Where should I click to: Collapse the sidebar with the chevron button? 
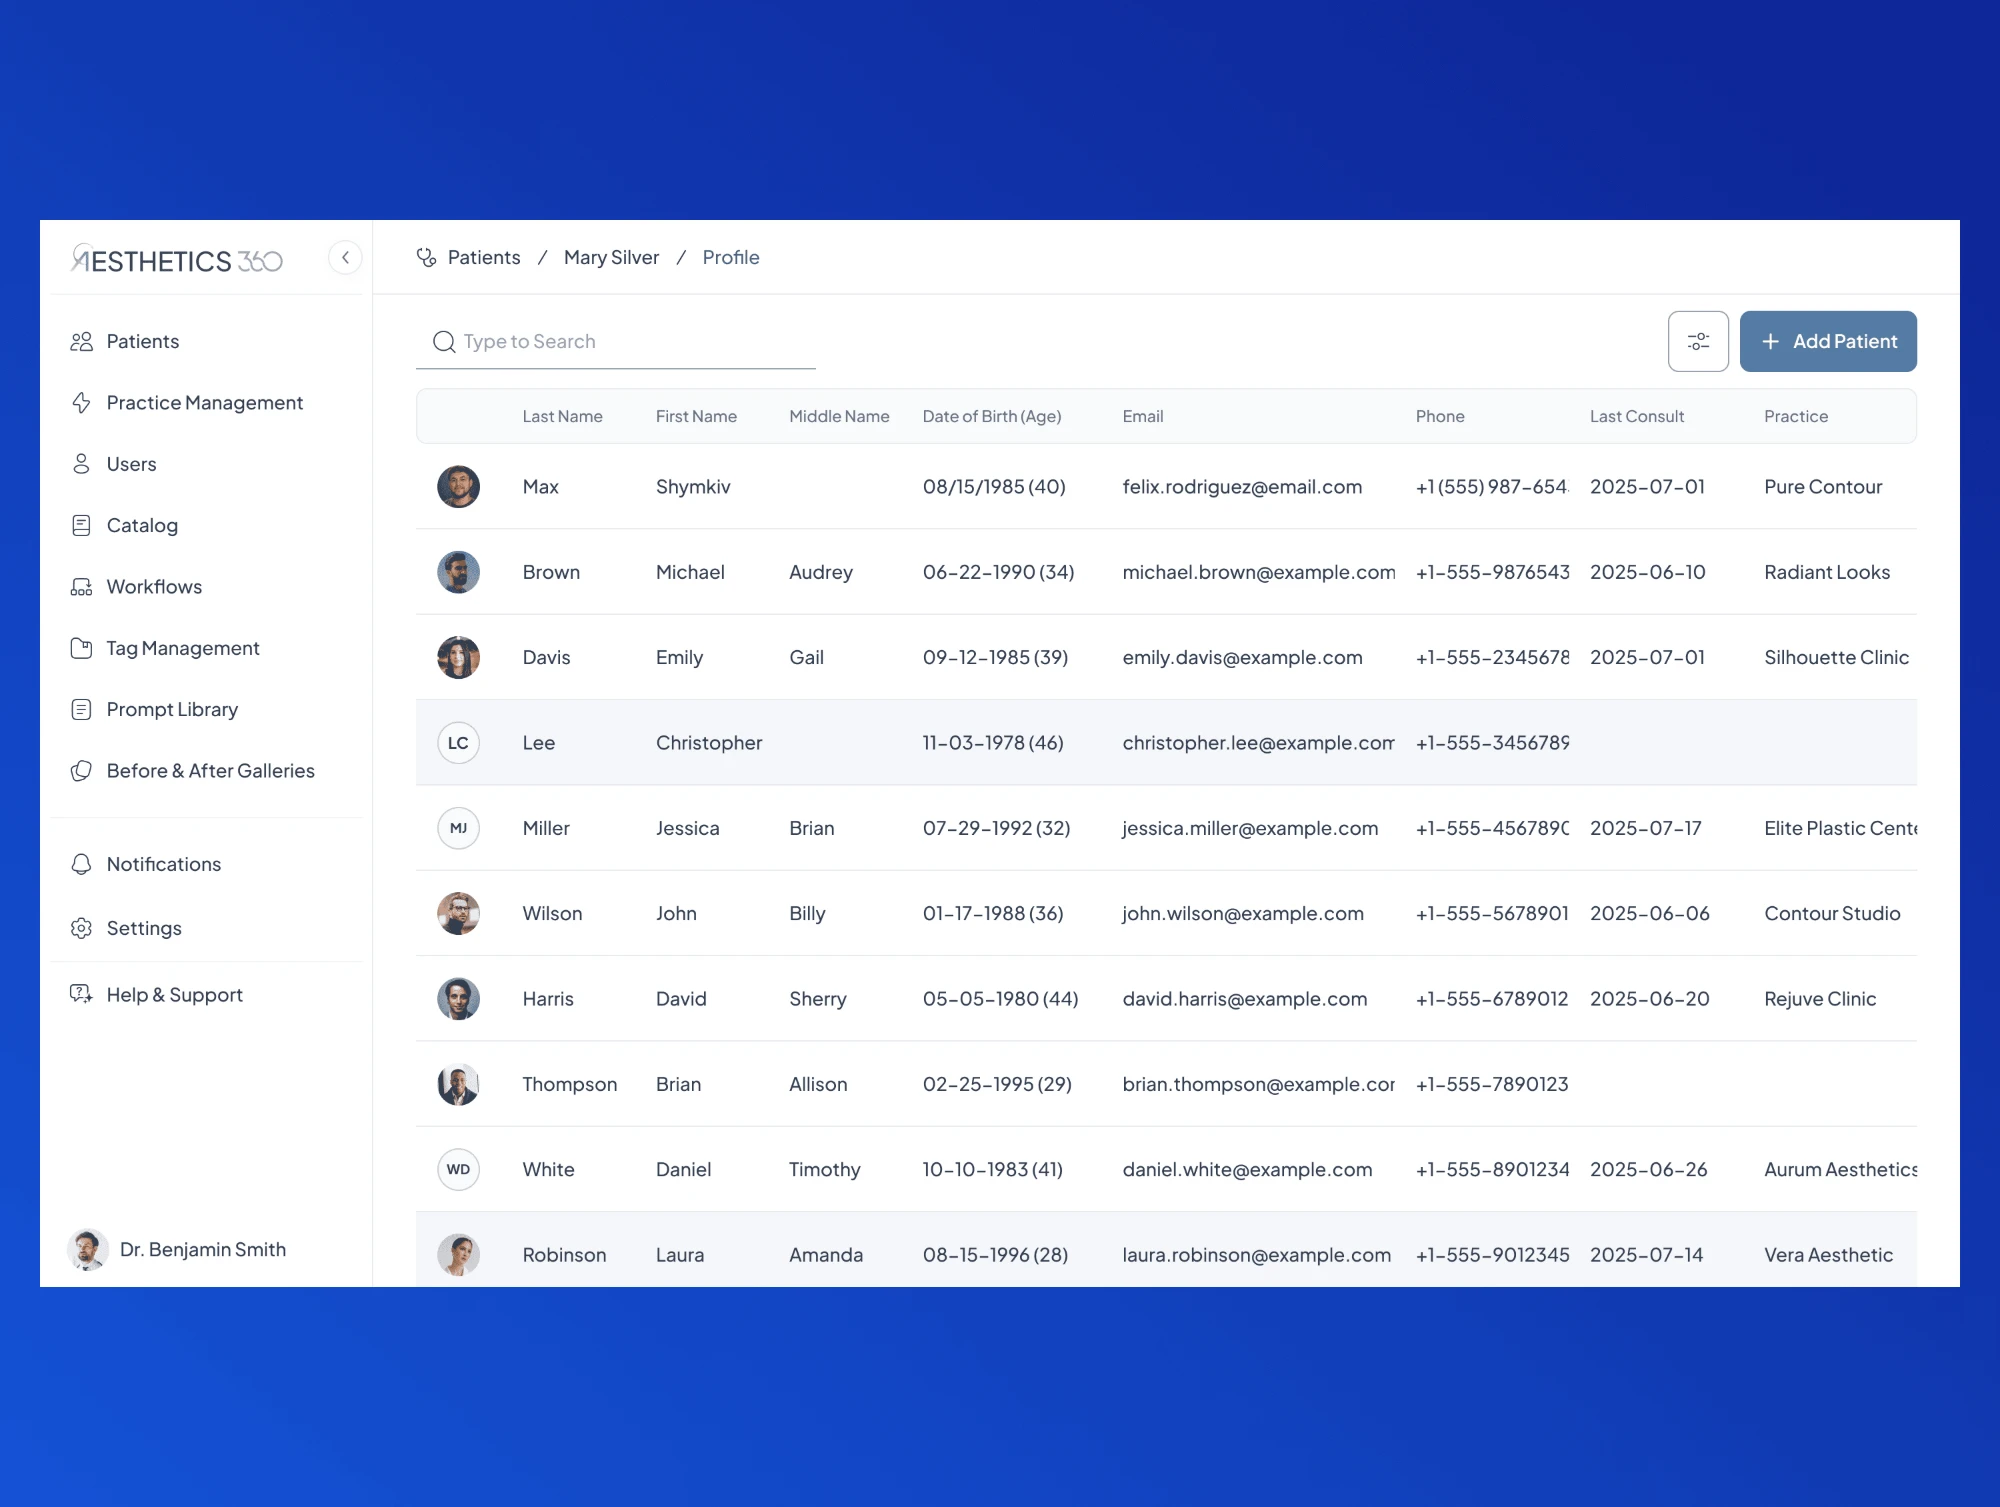coord(345,258)
